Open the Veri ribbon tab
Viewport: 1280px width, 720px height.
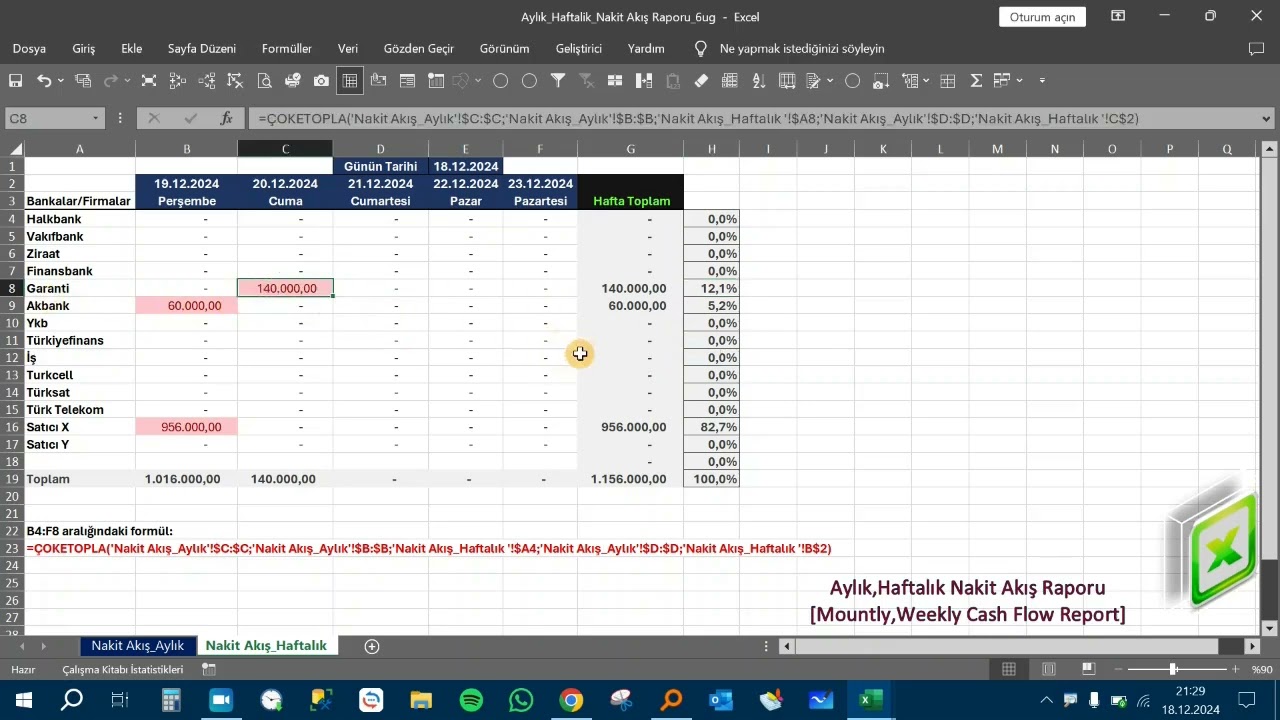[x=348, y=48]
